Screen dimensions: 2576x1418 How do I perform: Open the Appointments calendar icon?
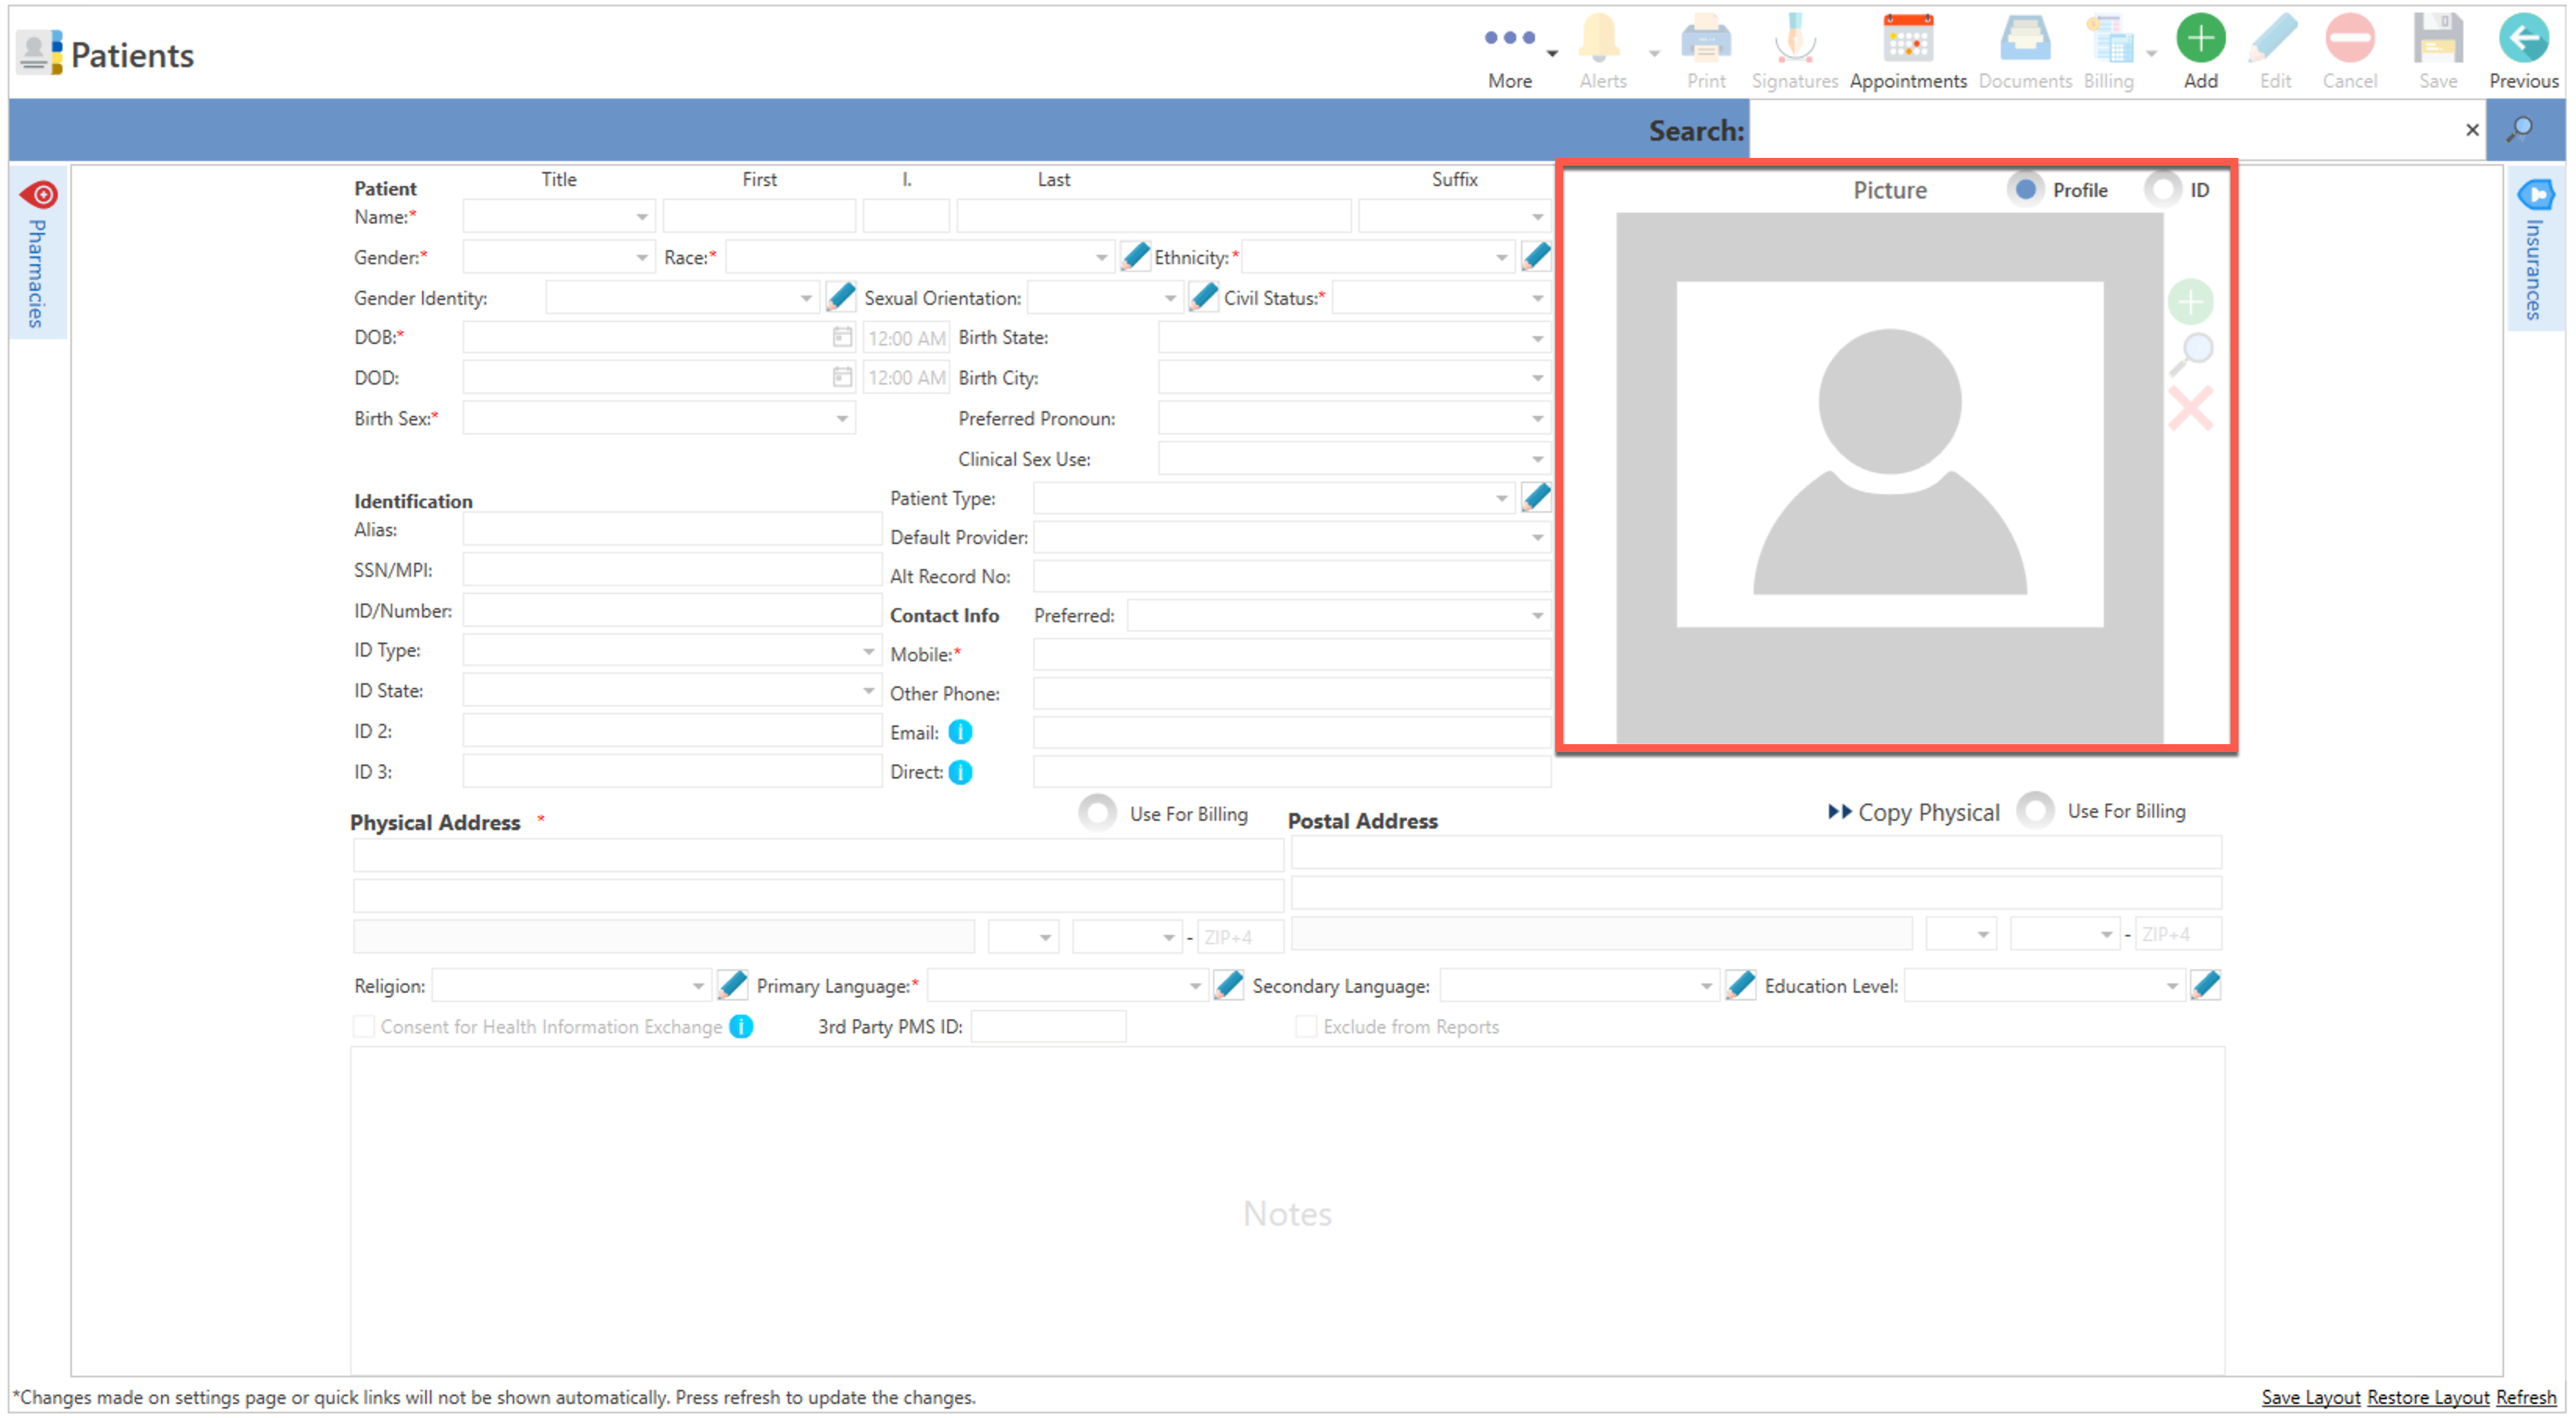click(x=1907, y=40)
